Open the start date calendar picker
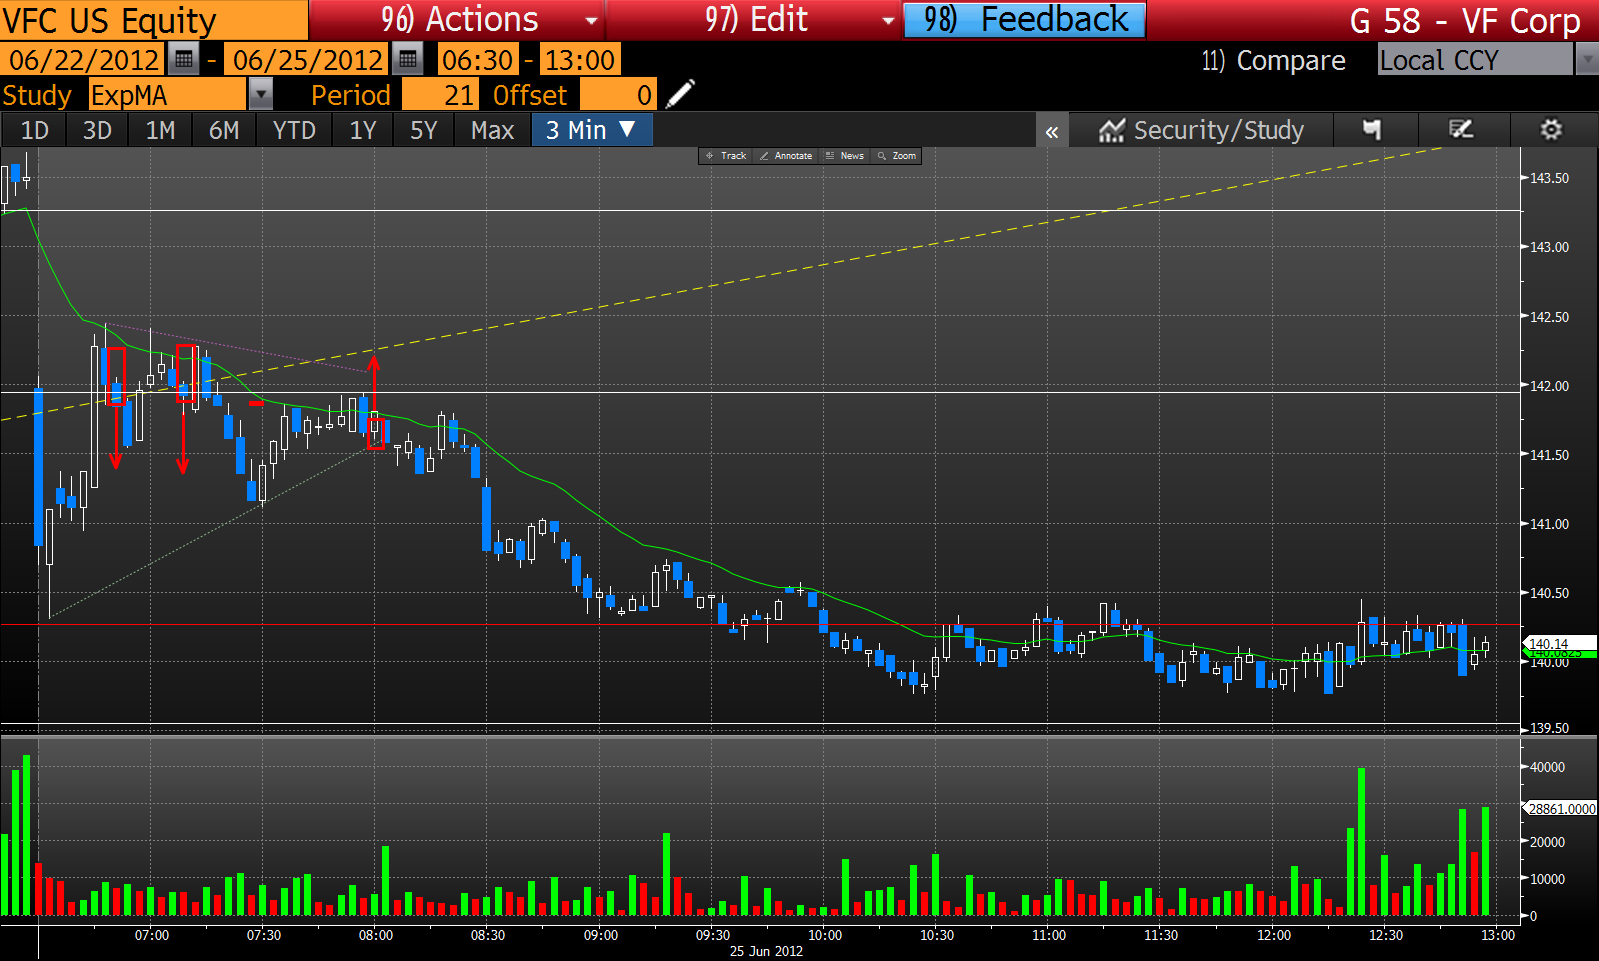Image resolution: width=1599 pixels, height=961 pixels. tap(184, 60)
